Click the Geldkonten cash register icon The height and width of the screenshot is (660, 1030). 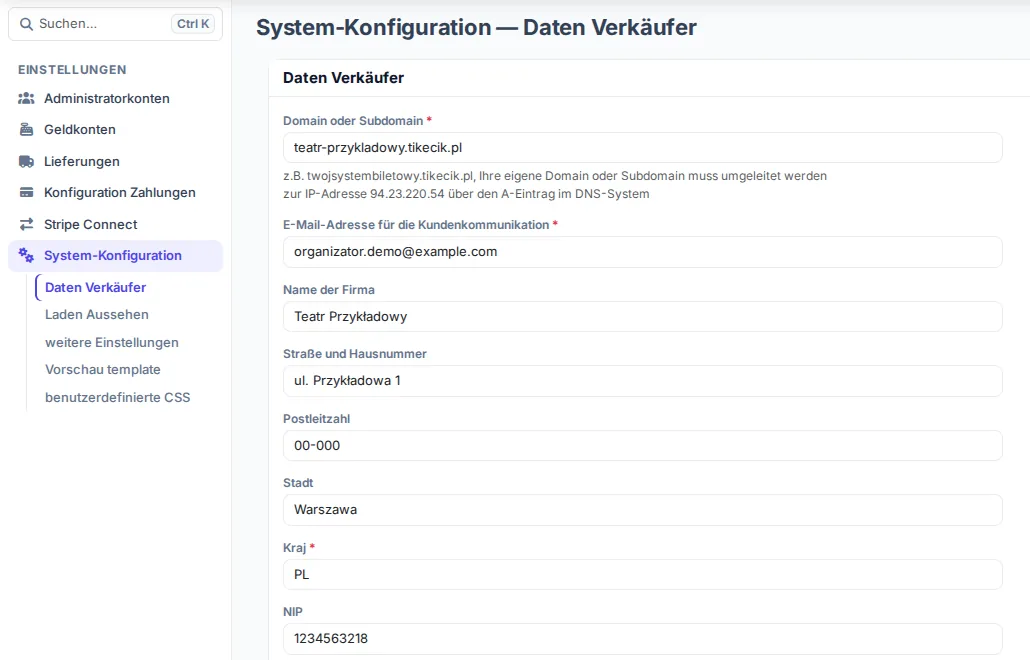(26, 129)
